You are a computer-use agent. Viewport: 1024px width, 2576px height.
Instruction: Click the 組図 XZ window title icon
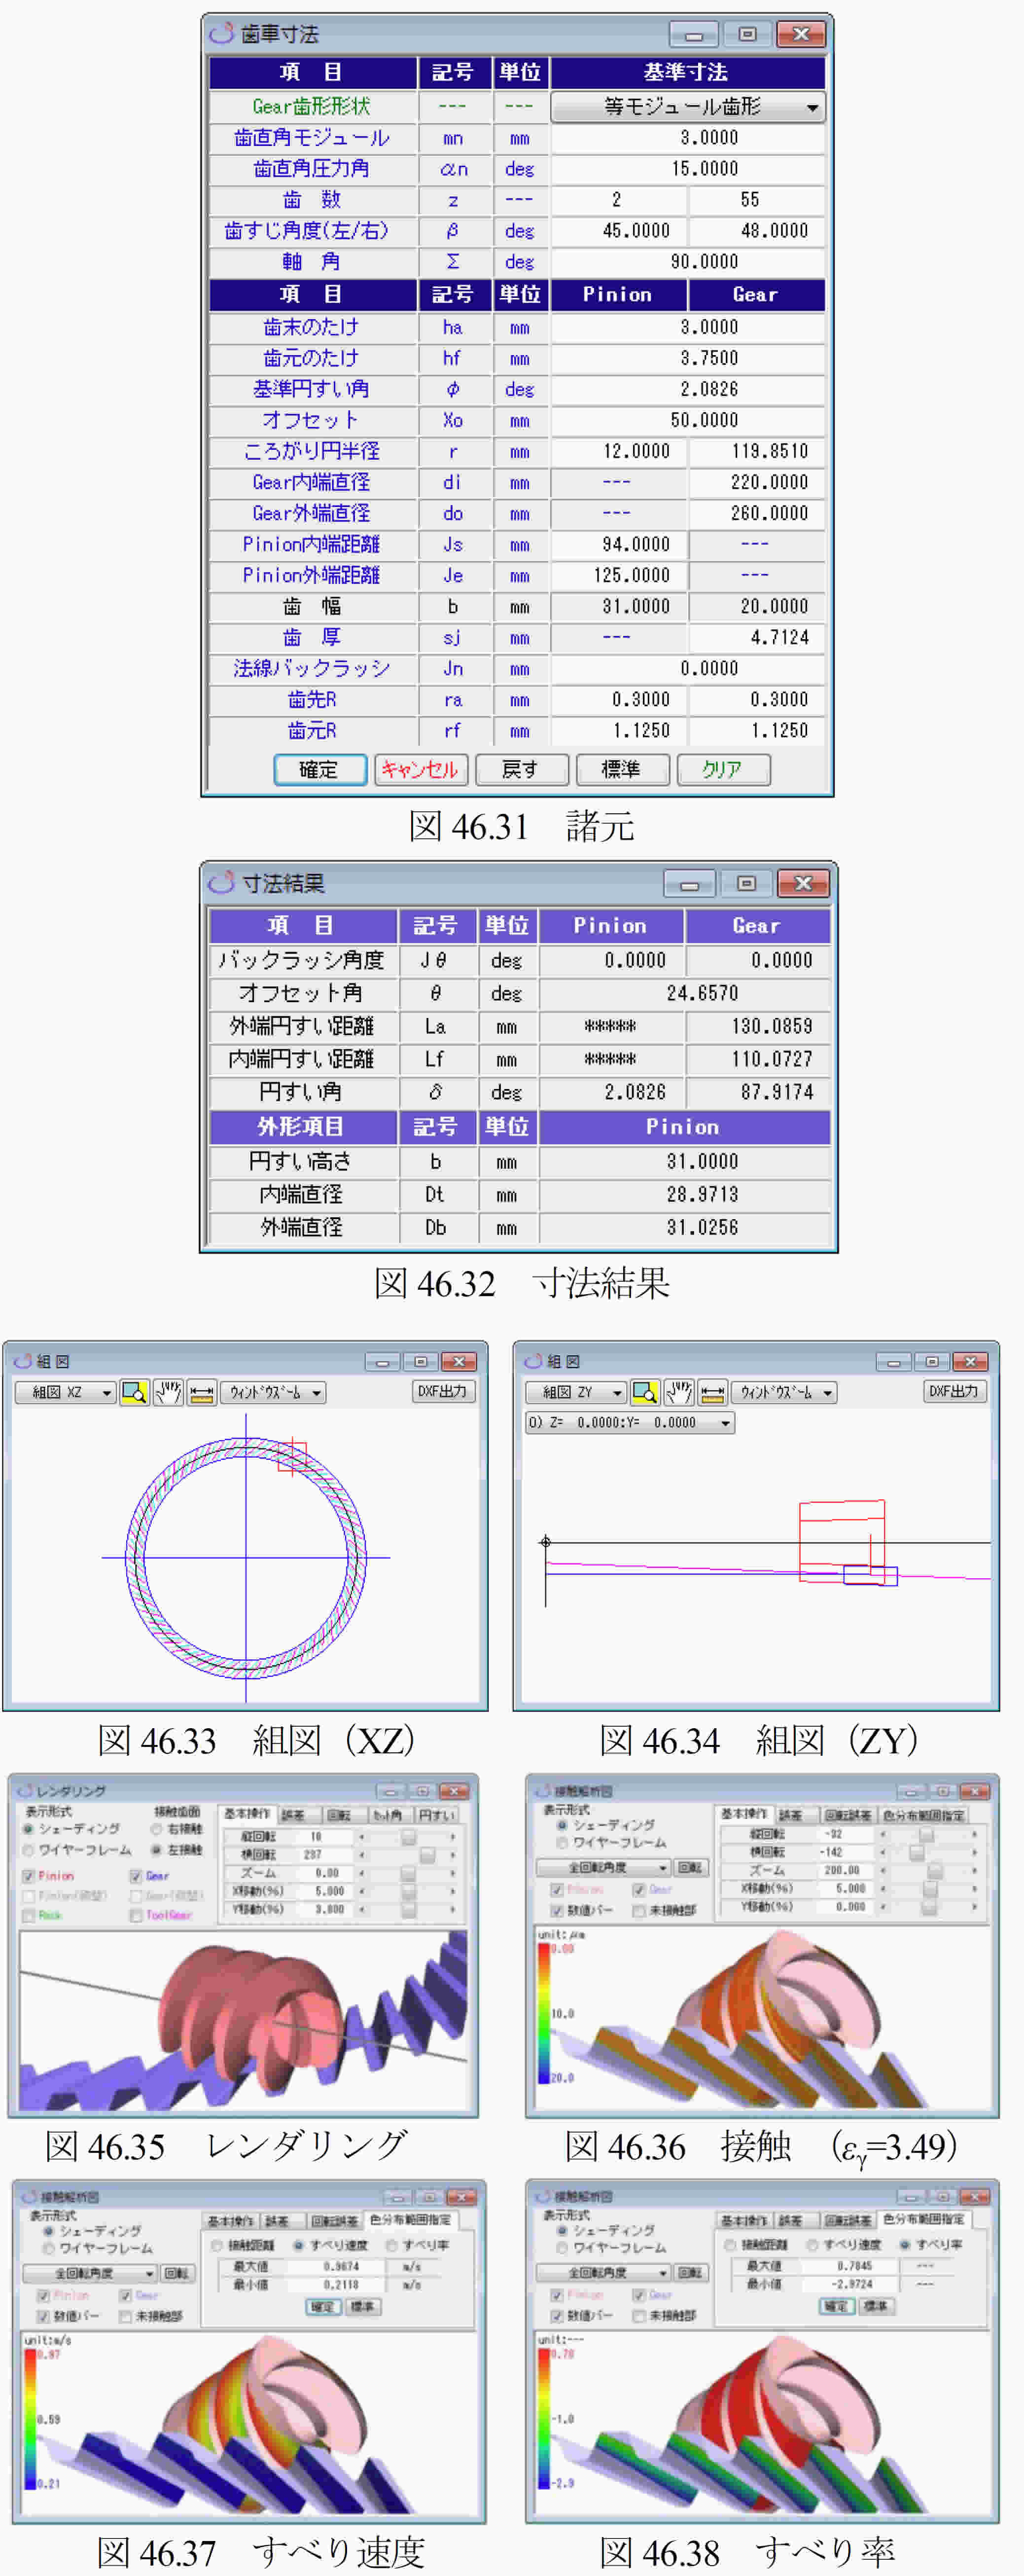[22, 1361]
